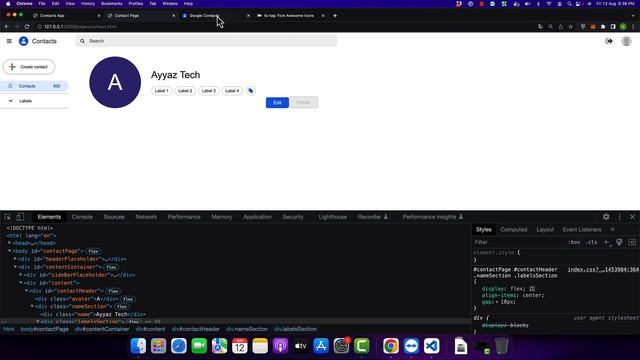Image resolution: width=640 pixels, height=360 pixels.
Task: Activate DevTools inspect element picker
Action: coord(8,217)
